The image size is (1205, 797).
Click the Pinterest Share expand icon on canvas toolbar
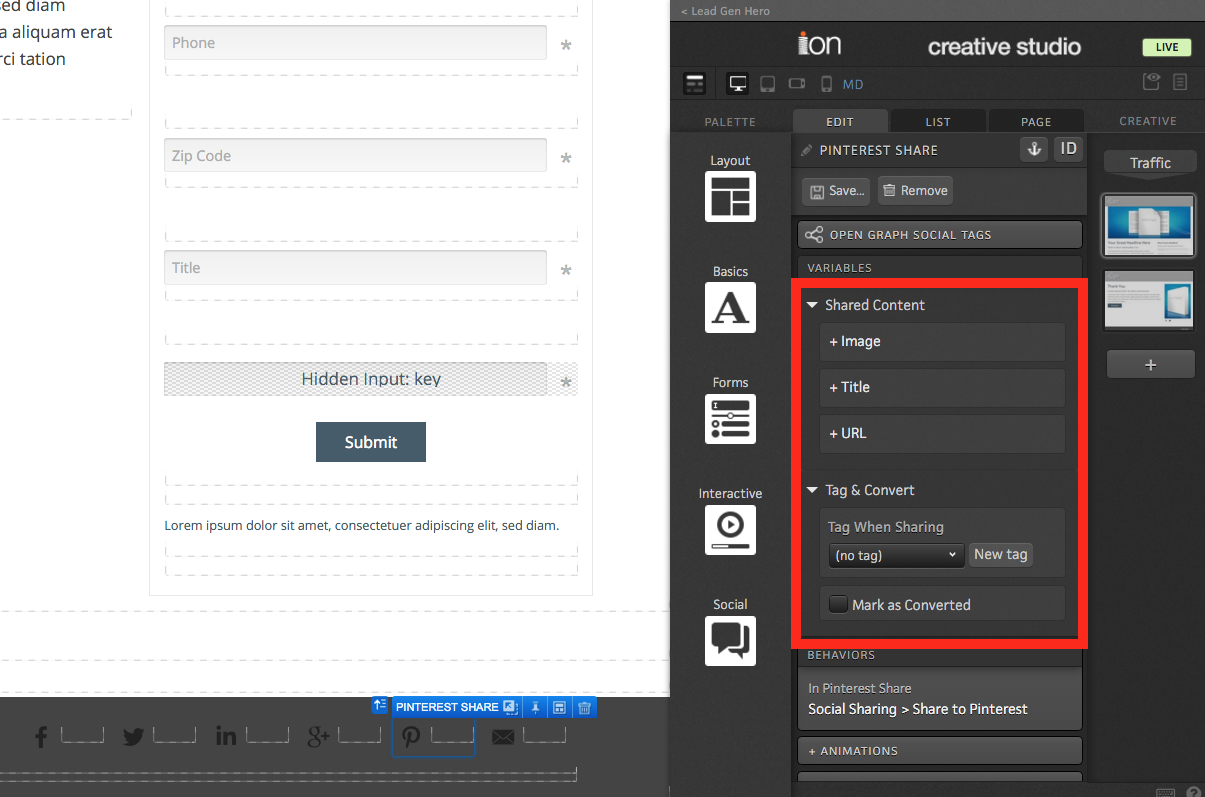510,707
